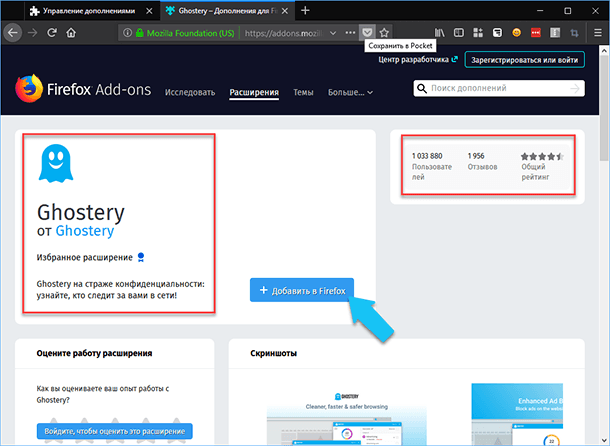
Task: Bookmark this page with the star icon
Action: coord(384,33)
